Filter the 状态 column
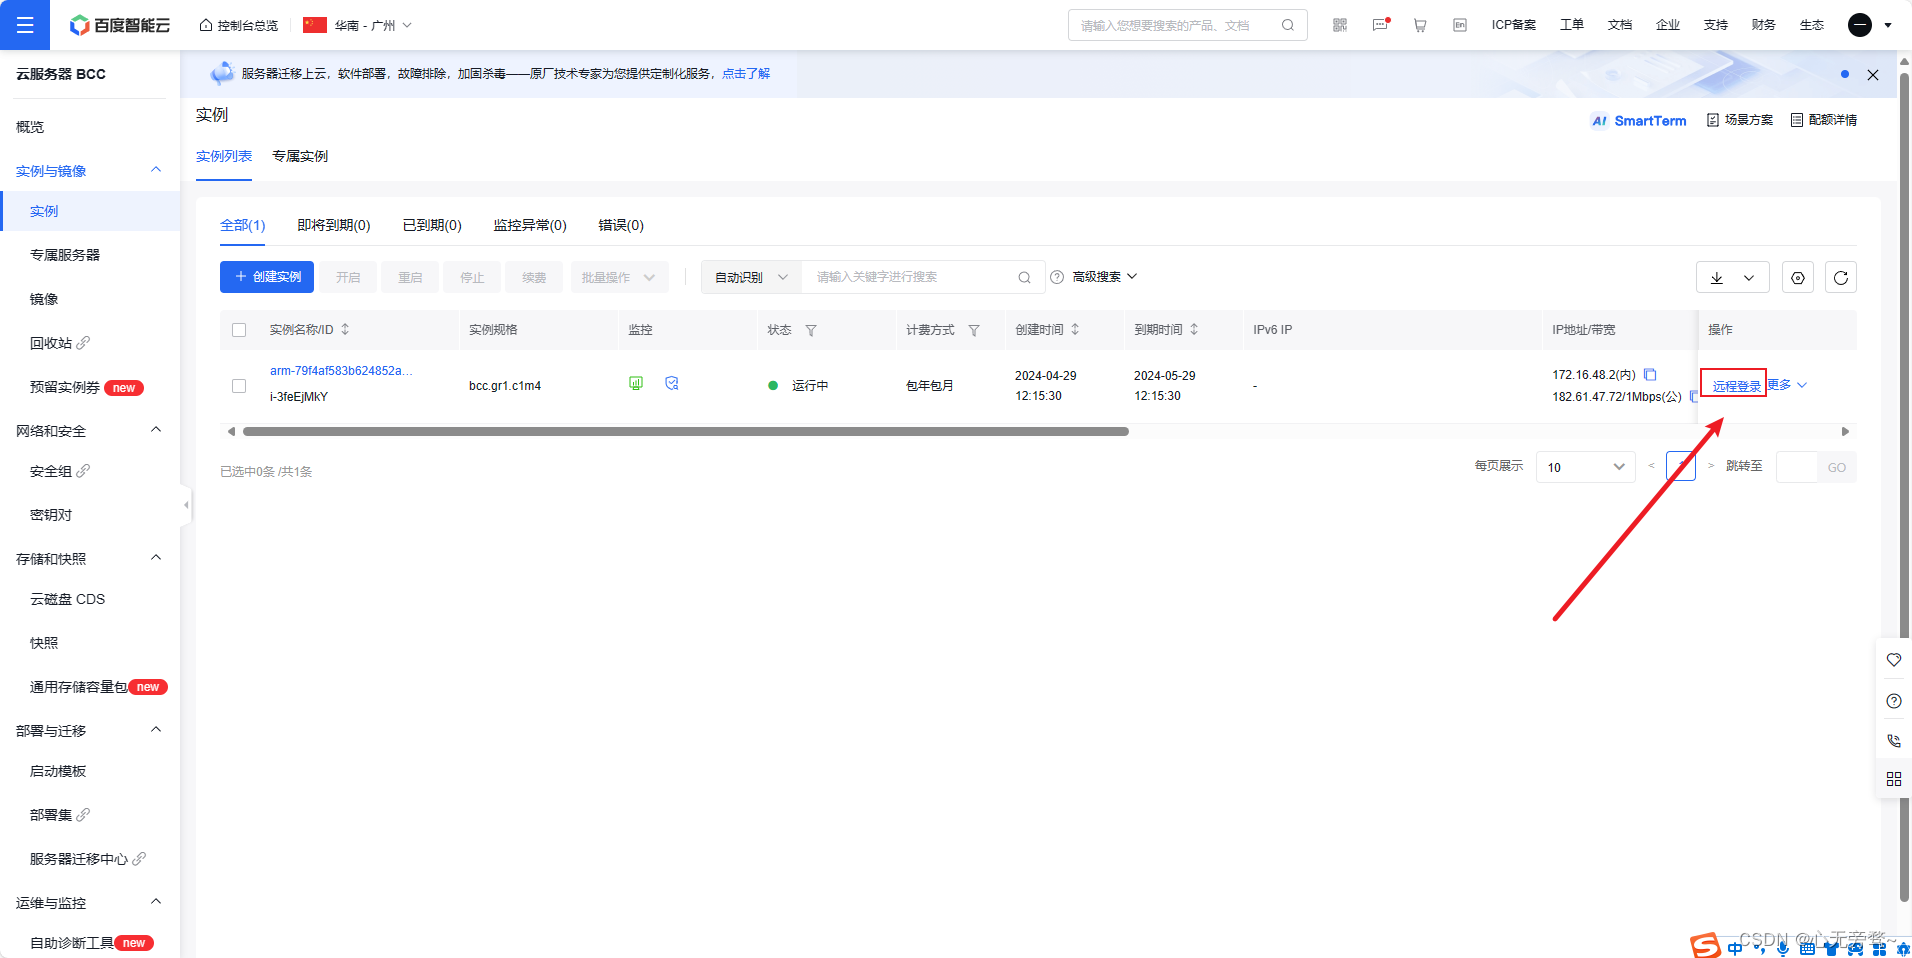The image size is (1912, 958). (x=811, y=330)
